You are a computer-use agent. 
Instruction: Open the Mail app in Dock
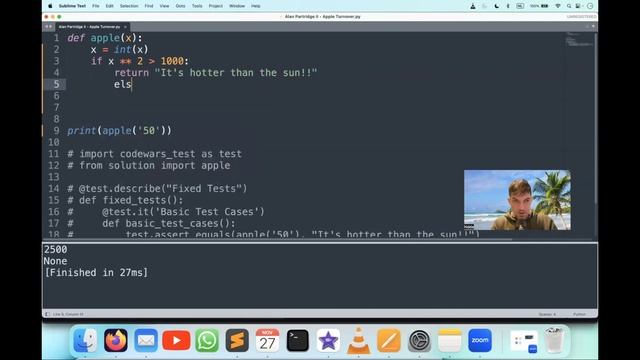(x=146, y=340)
